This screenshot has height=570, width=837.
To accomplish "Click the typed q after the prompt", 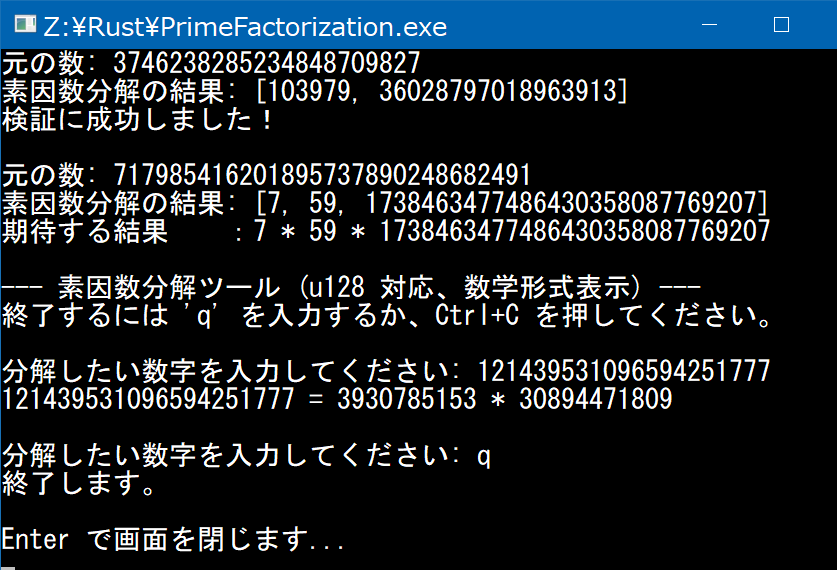I will coord(484,456).
